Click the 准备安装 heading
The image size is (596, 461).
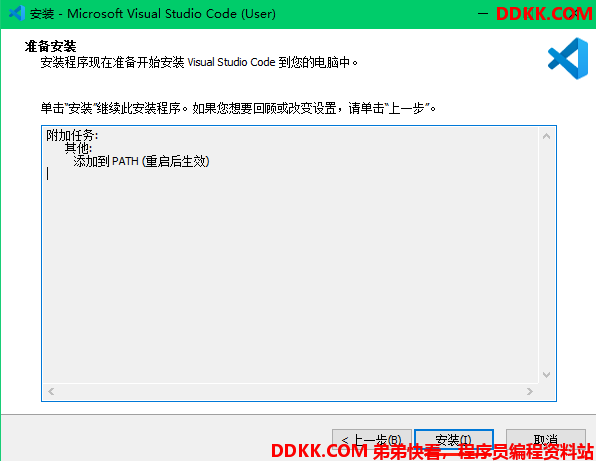click(x=51, y=46)
